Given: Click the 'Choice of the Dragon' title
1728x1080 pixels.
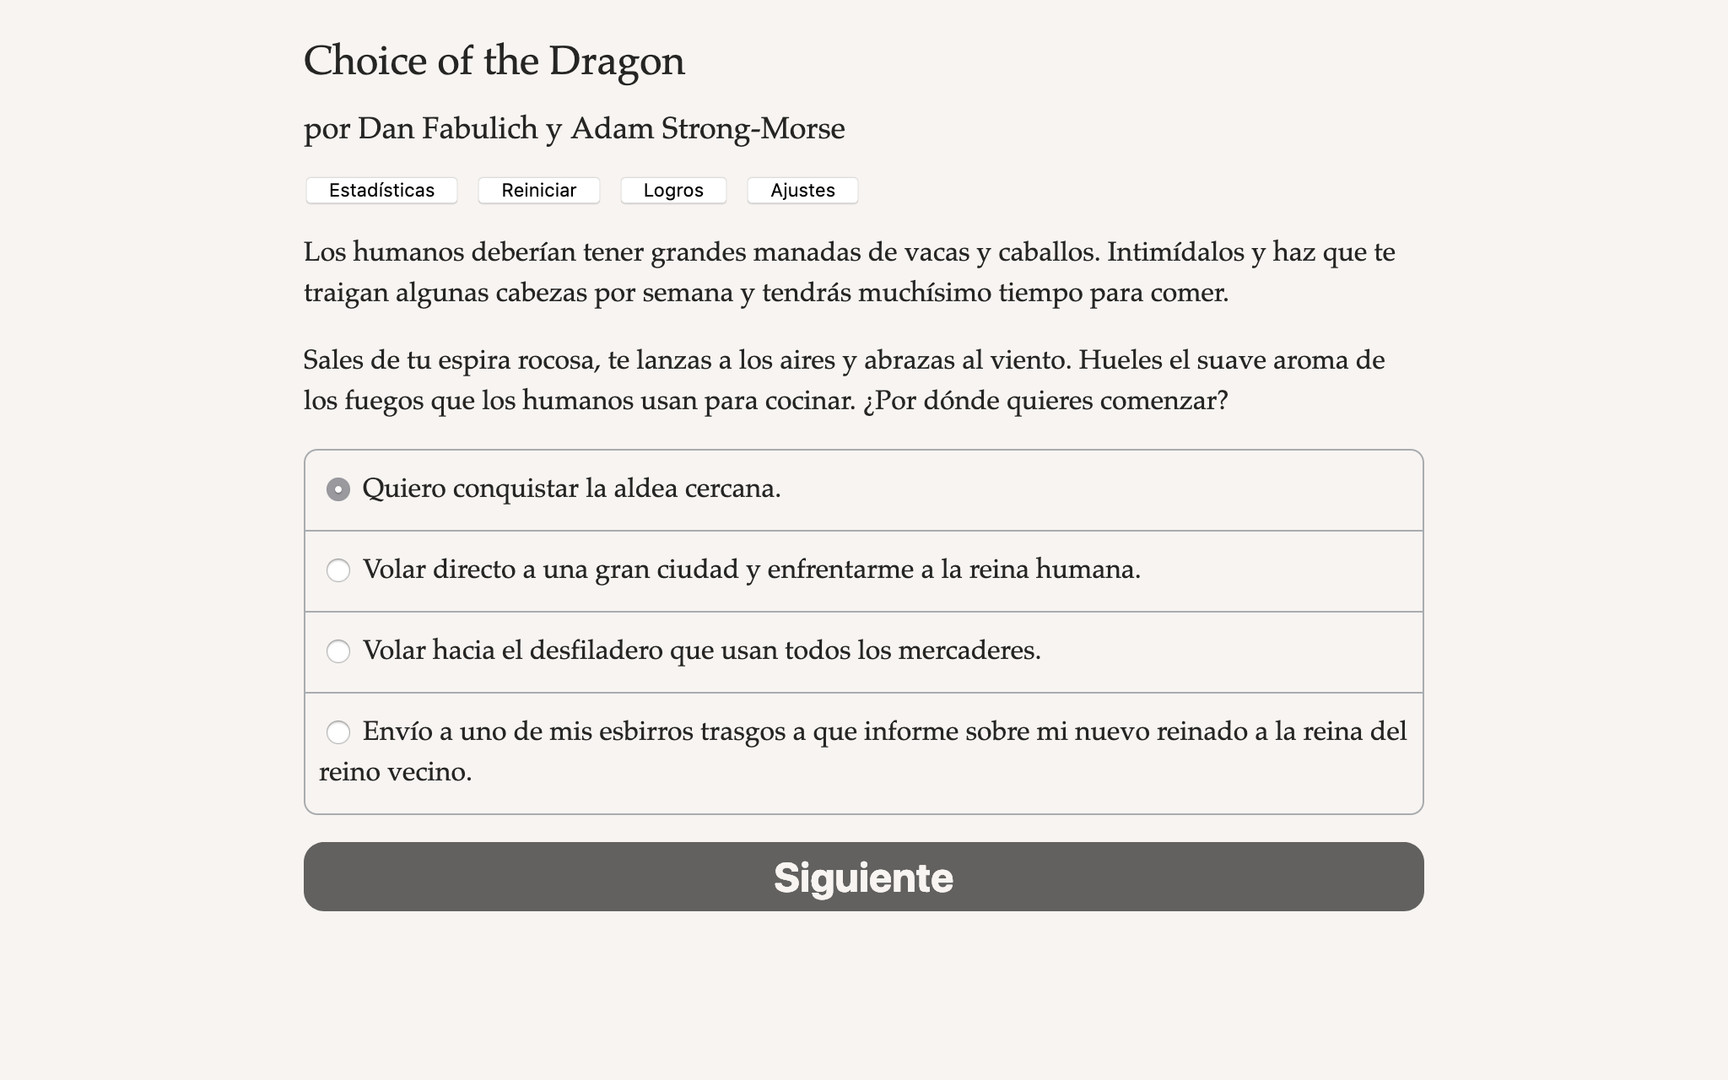Looking at the screenshot, I should 494,61.
